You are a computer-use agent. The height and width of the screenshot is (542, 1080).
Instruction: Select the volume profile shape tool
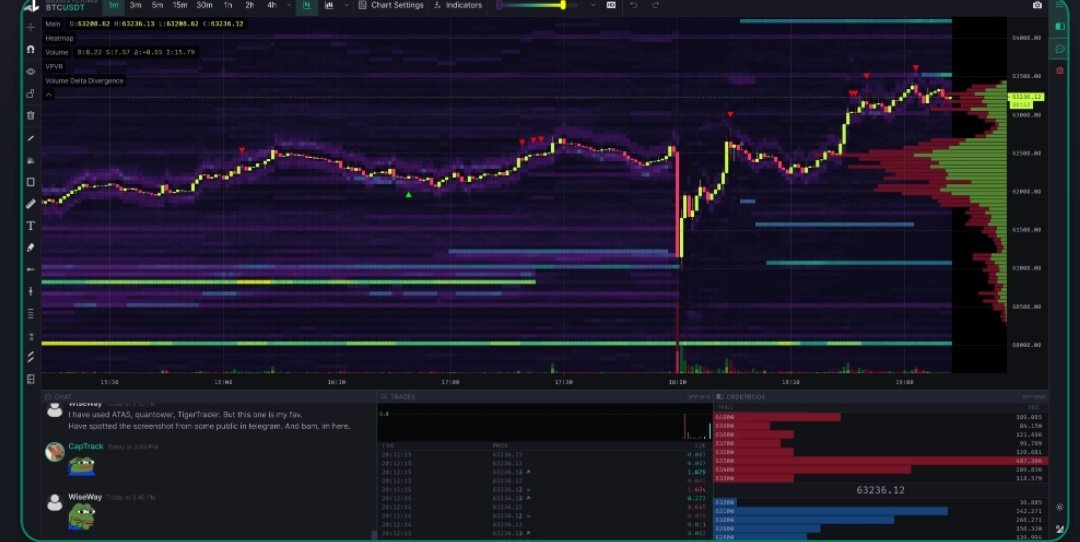point(30,160)
